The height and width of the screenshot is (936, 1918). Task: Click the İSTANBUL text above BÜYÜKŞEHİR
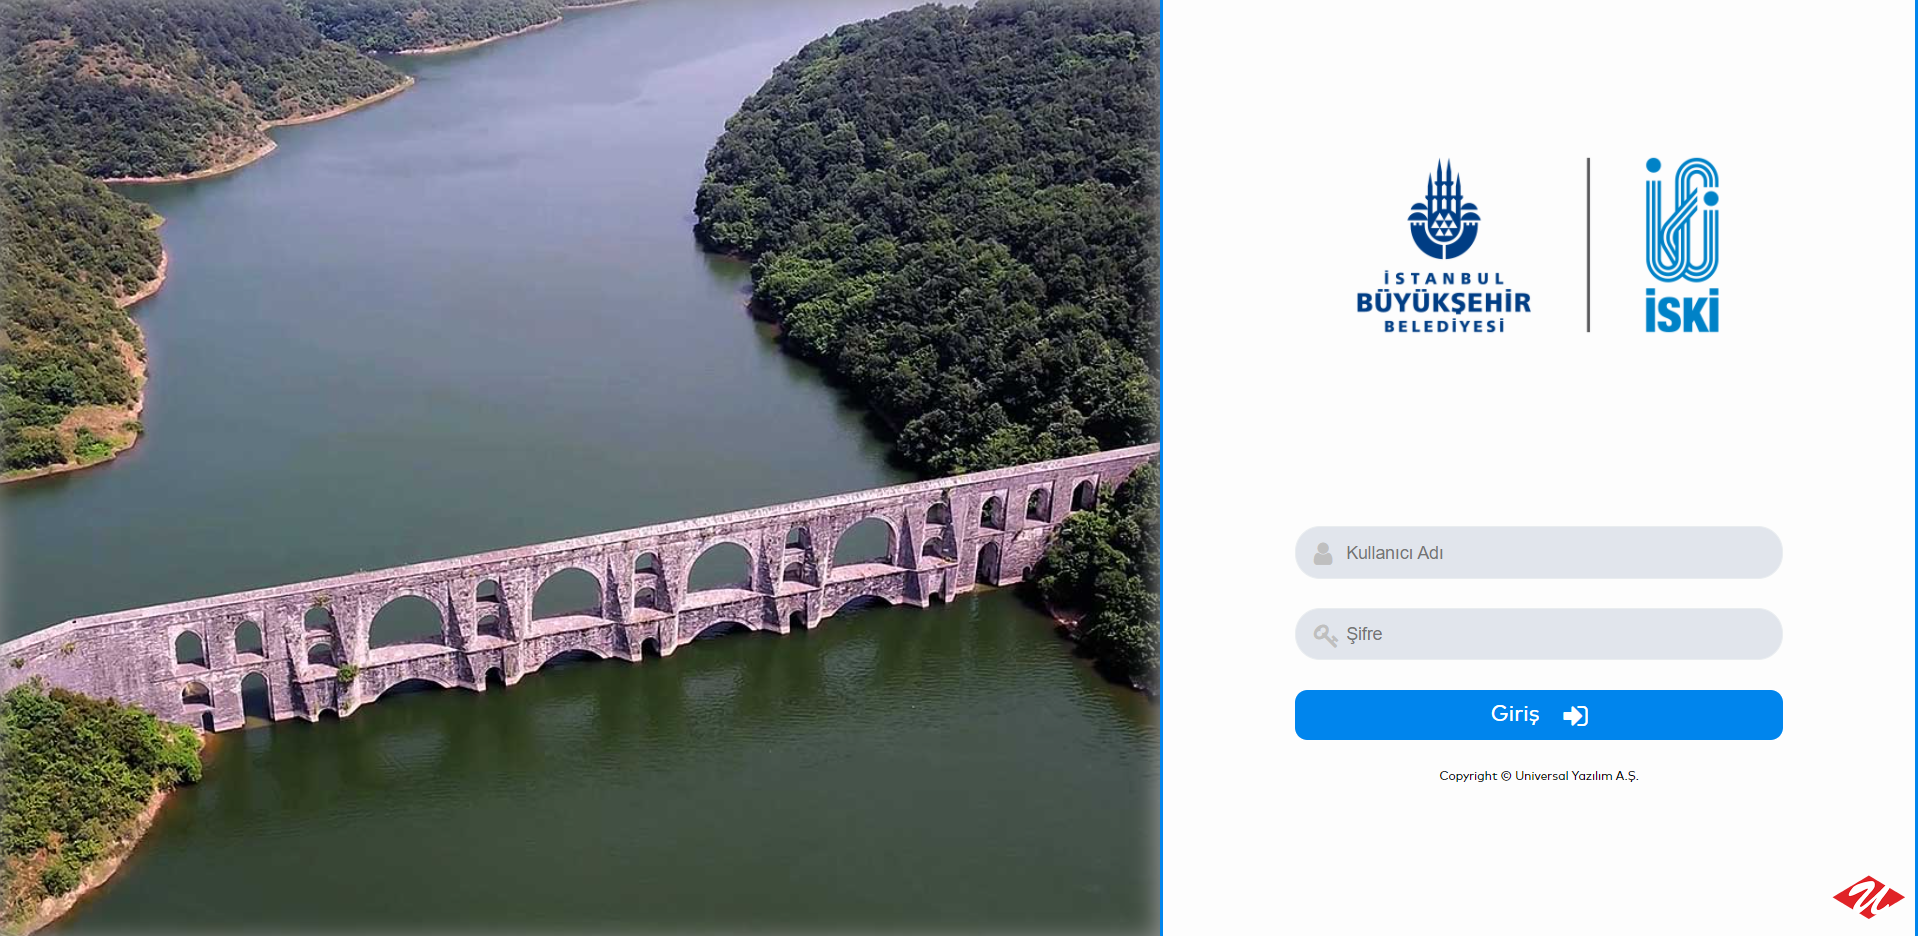[1443, 278]
